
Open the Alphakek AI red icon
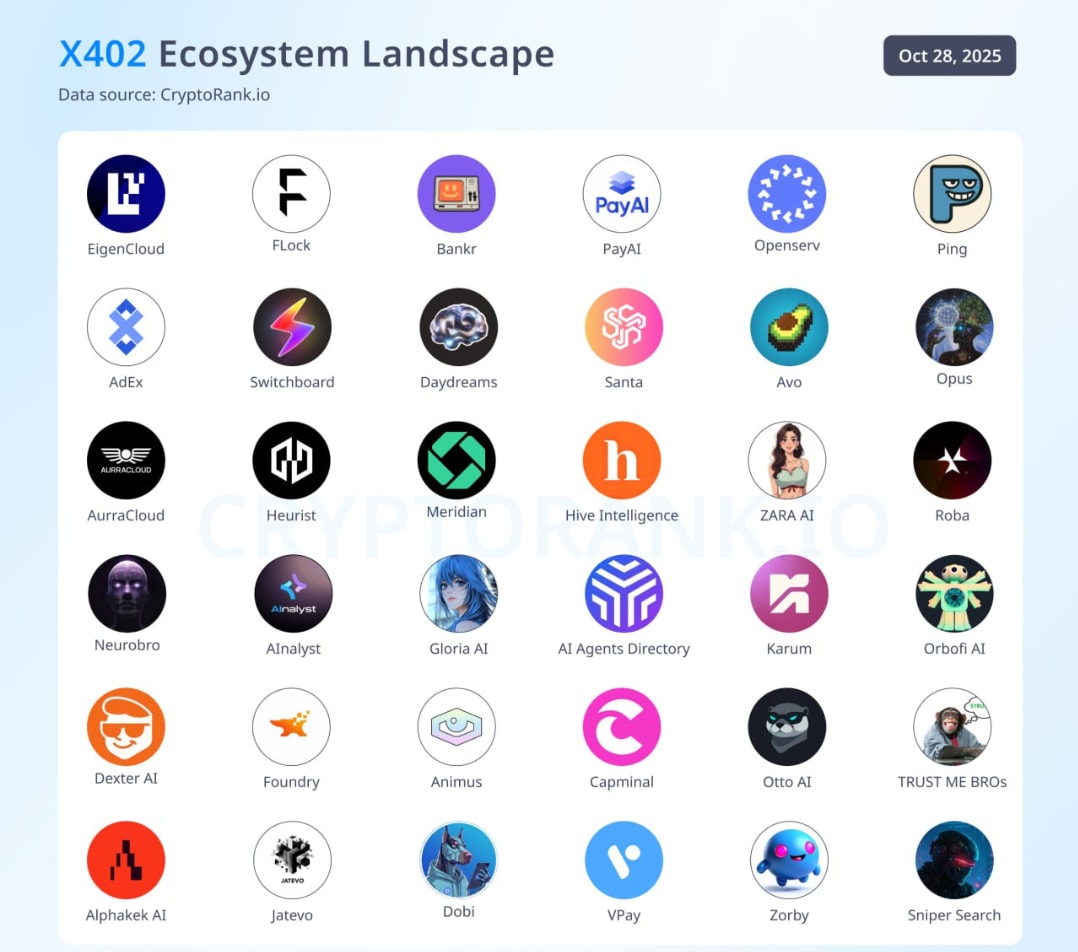(126, 861)
